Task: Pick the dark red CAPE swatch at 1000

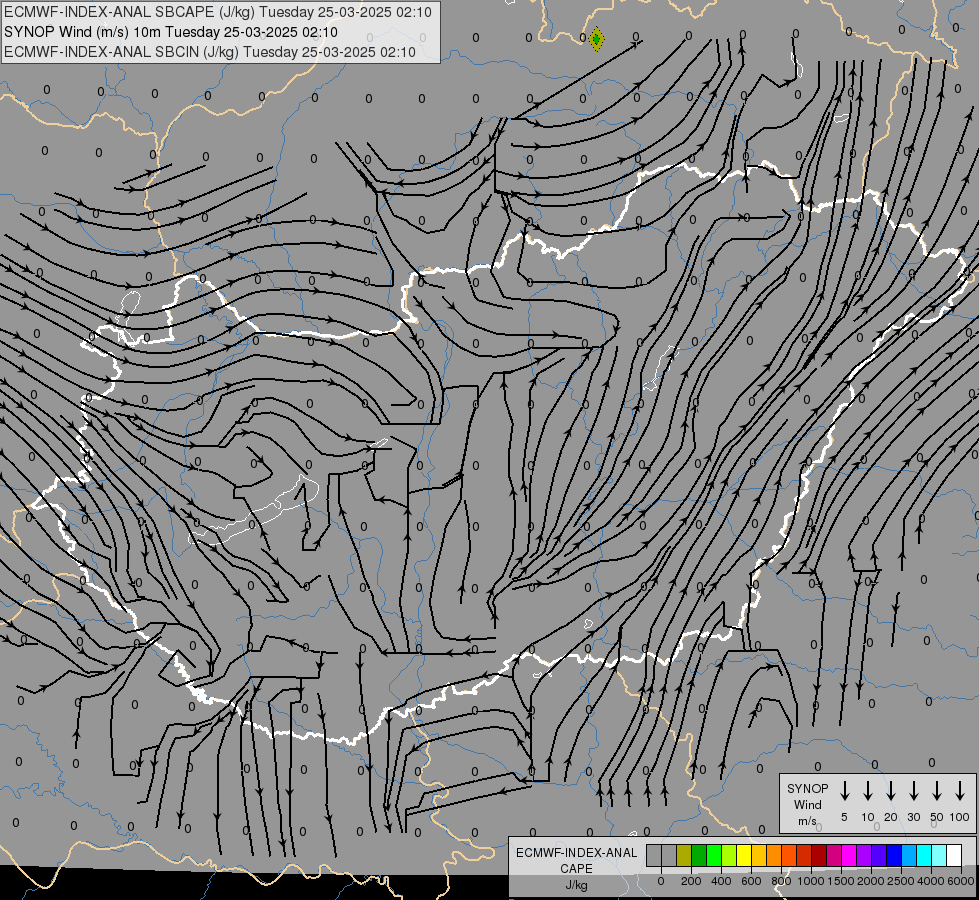Action: 819,855
